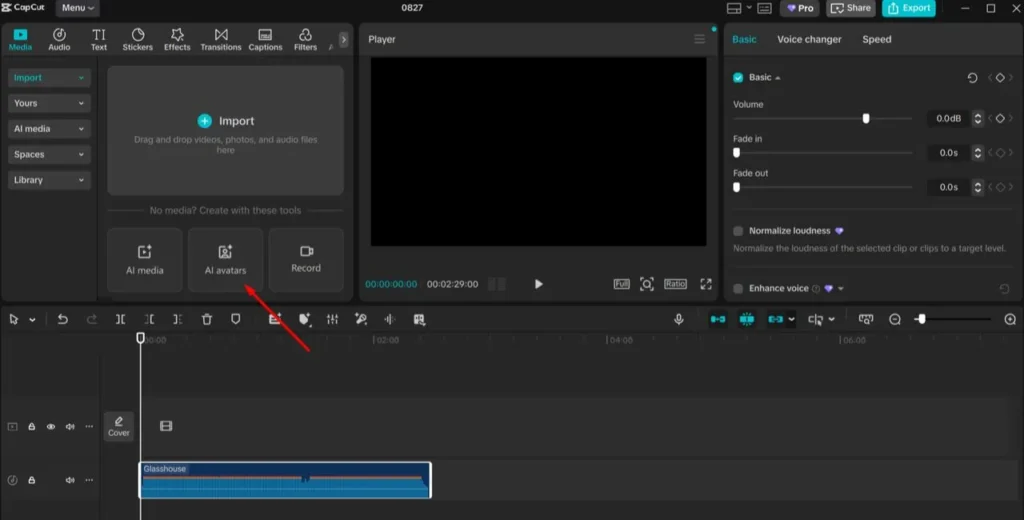Click the zoom-to-fit focus icon in Player
The image size is (1024, 520).
click(x=647, y=284)
